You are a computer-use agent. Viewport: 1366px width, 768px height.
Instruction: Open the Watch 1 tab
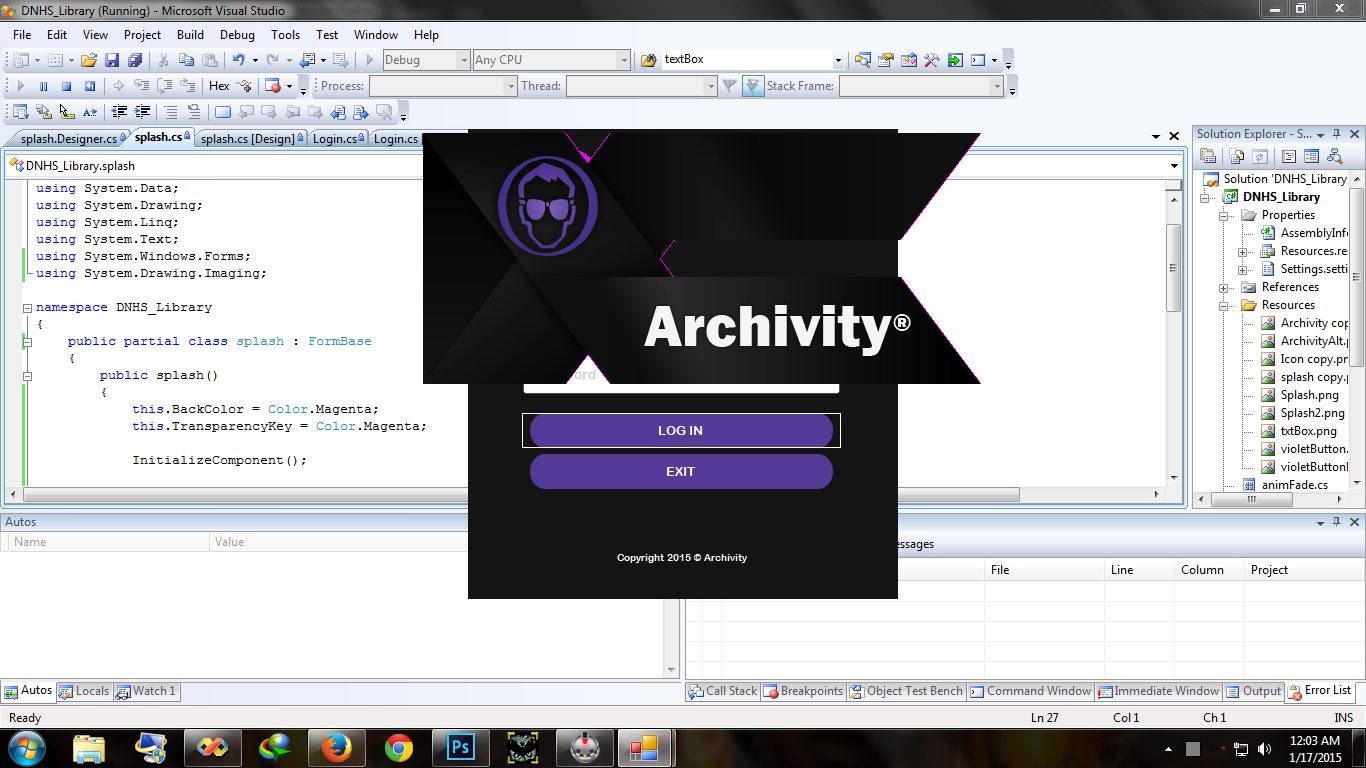[x=146, y=691]
